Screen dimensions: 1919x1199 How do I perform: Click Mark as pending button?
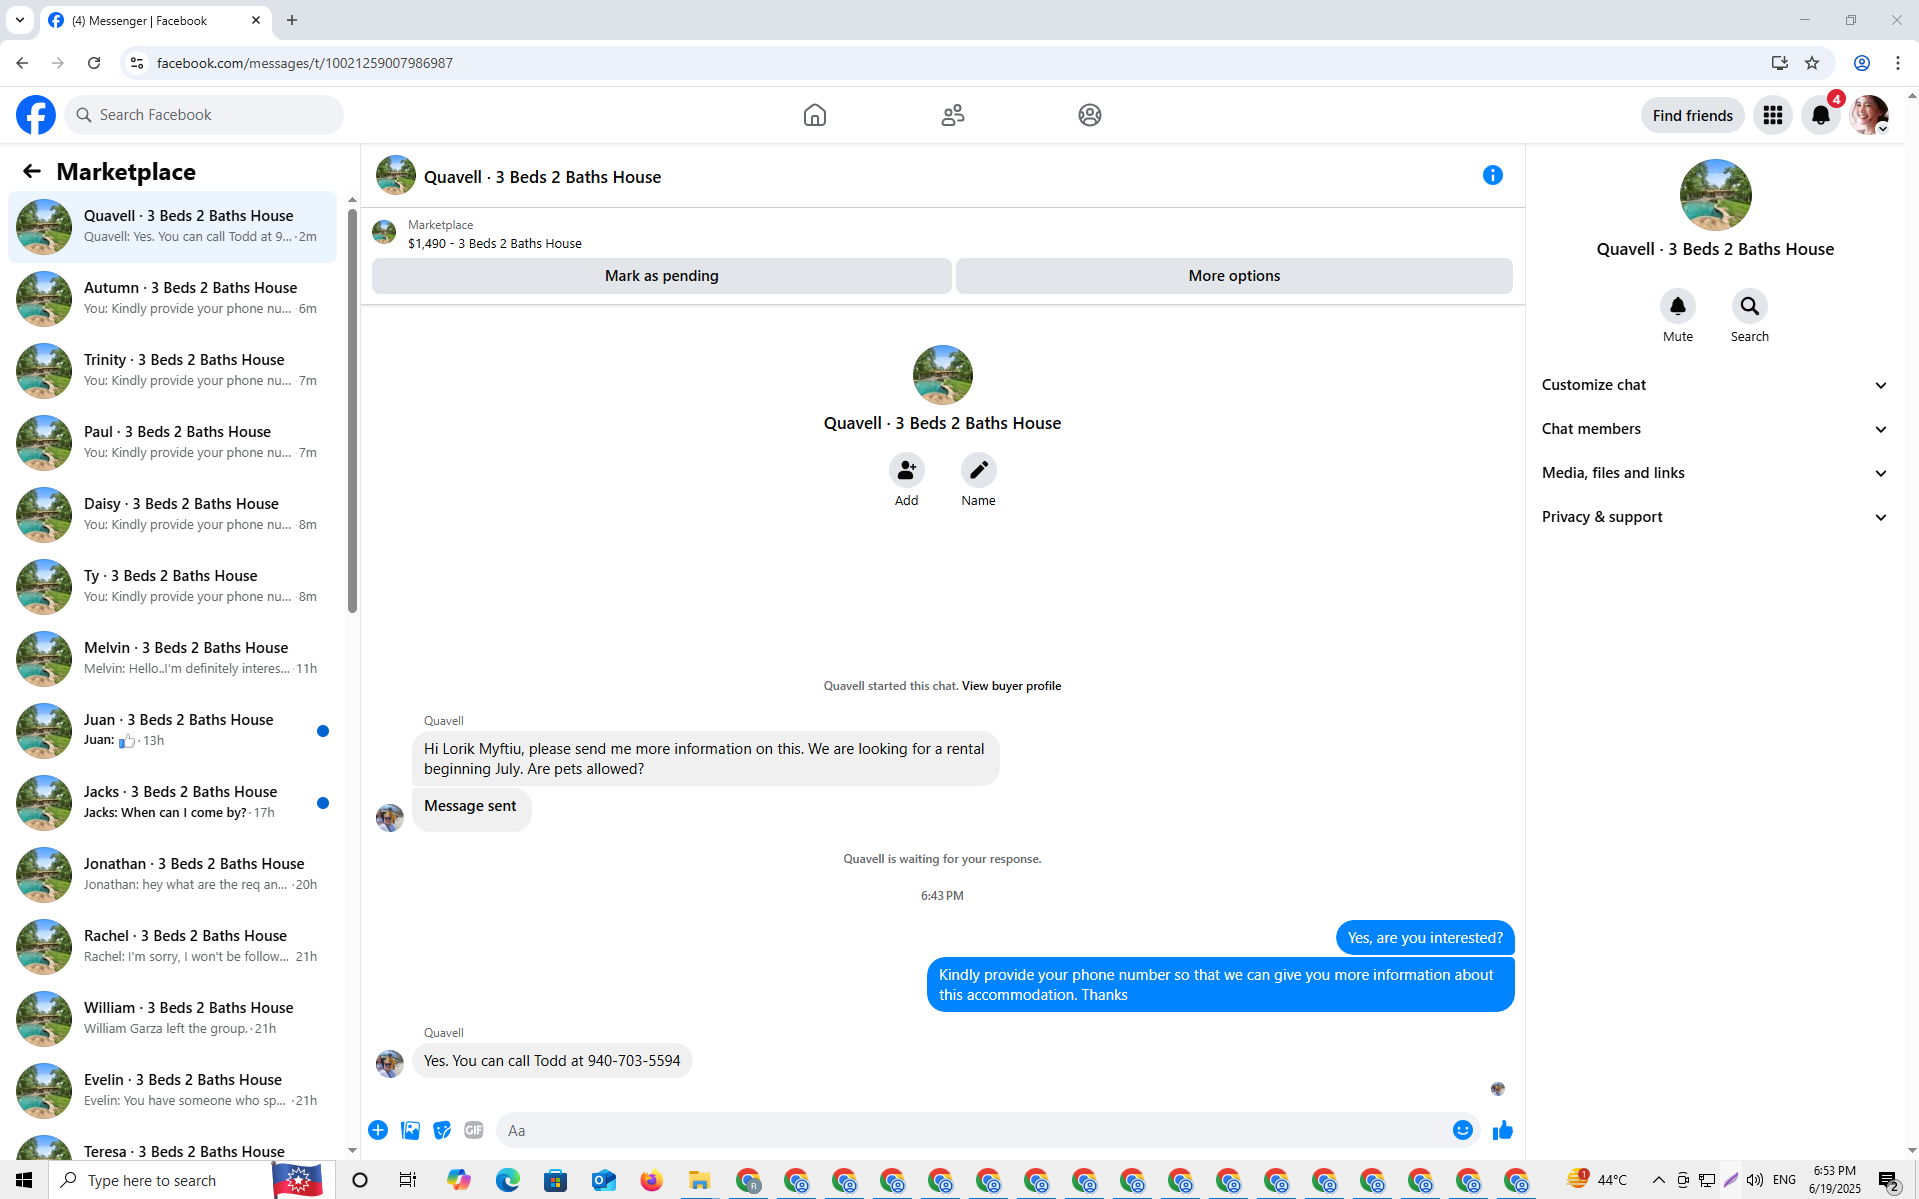point(661,276)
